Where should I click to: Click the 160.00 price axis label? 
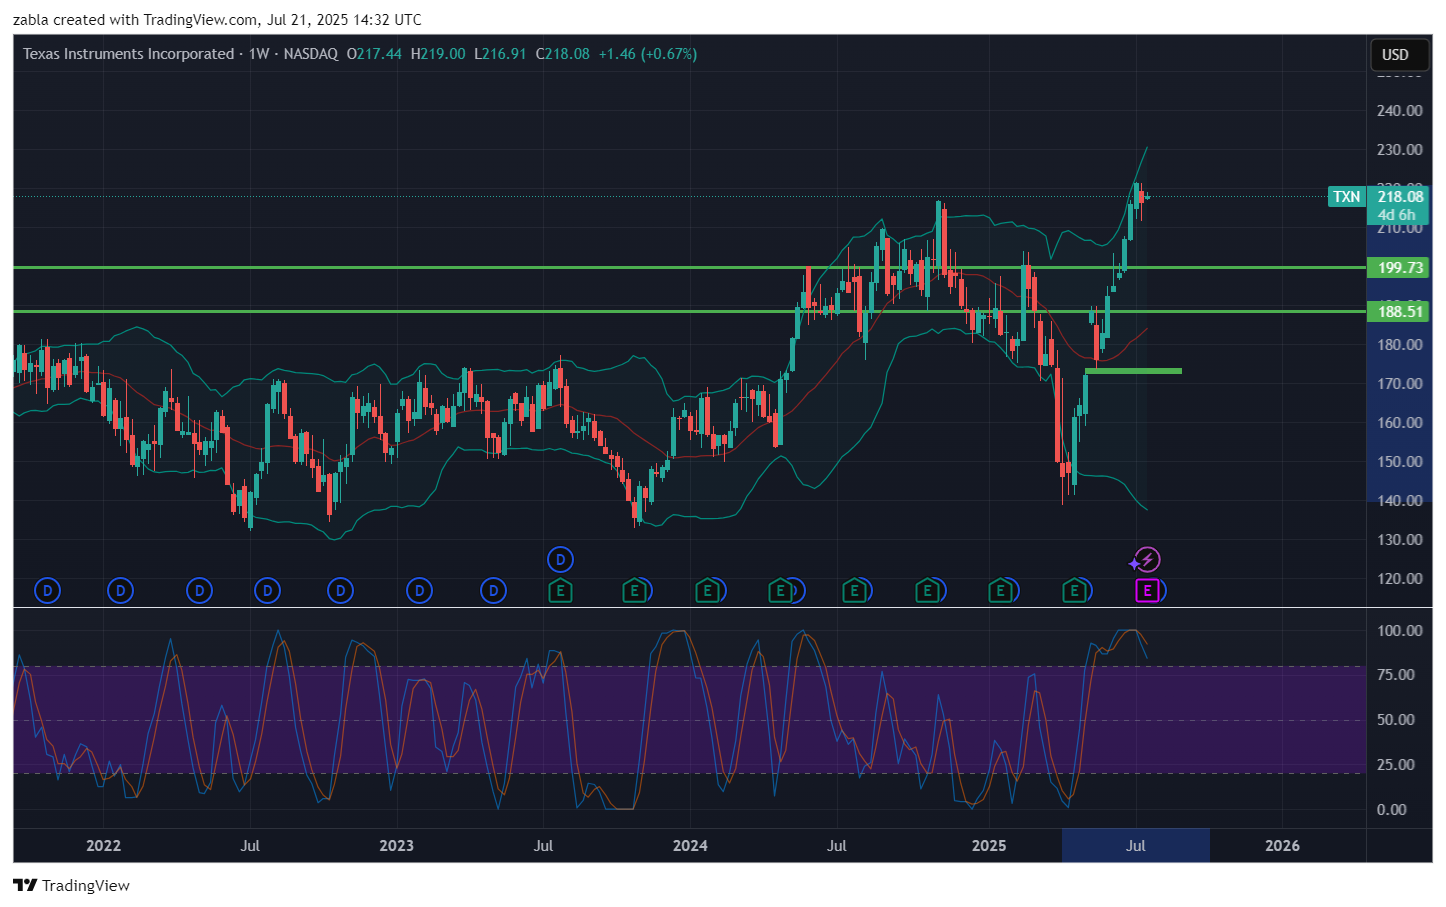click(x=1399, y=423)
